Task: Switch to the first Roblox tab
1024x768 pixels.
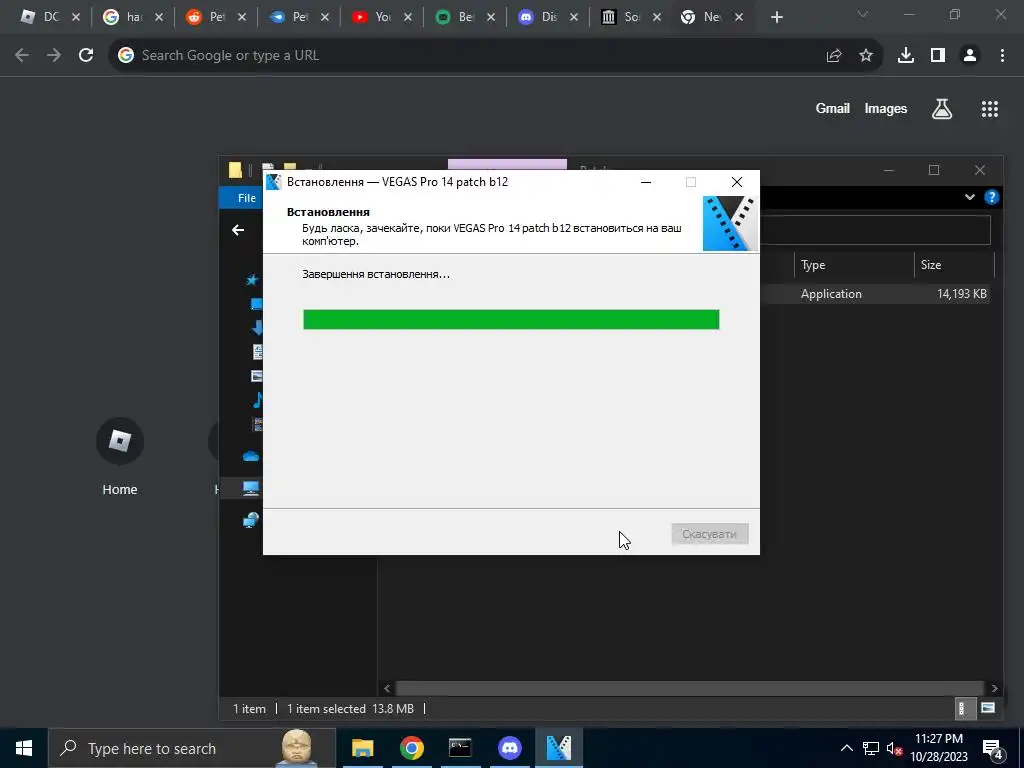Action: 50,17
